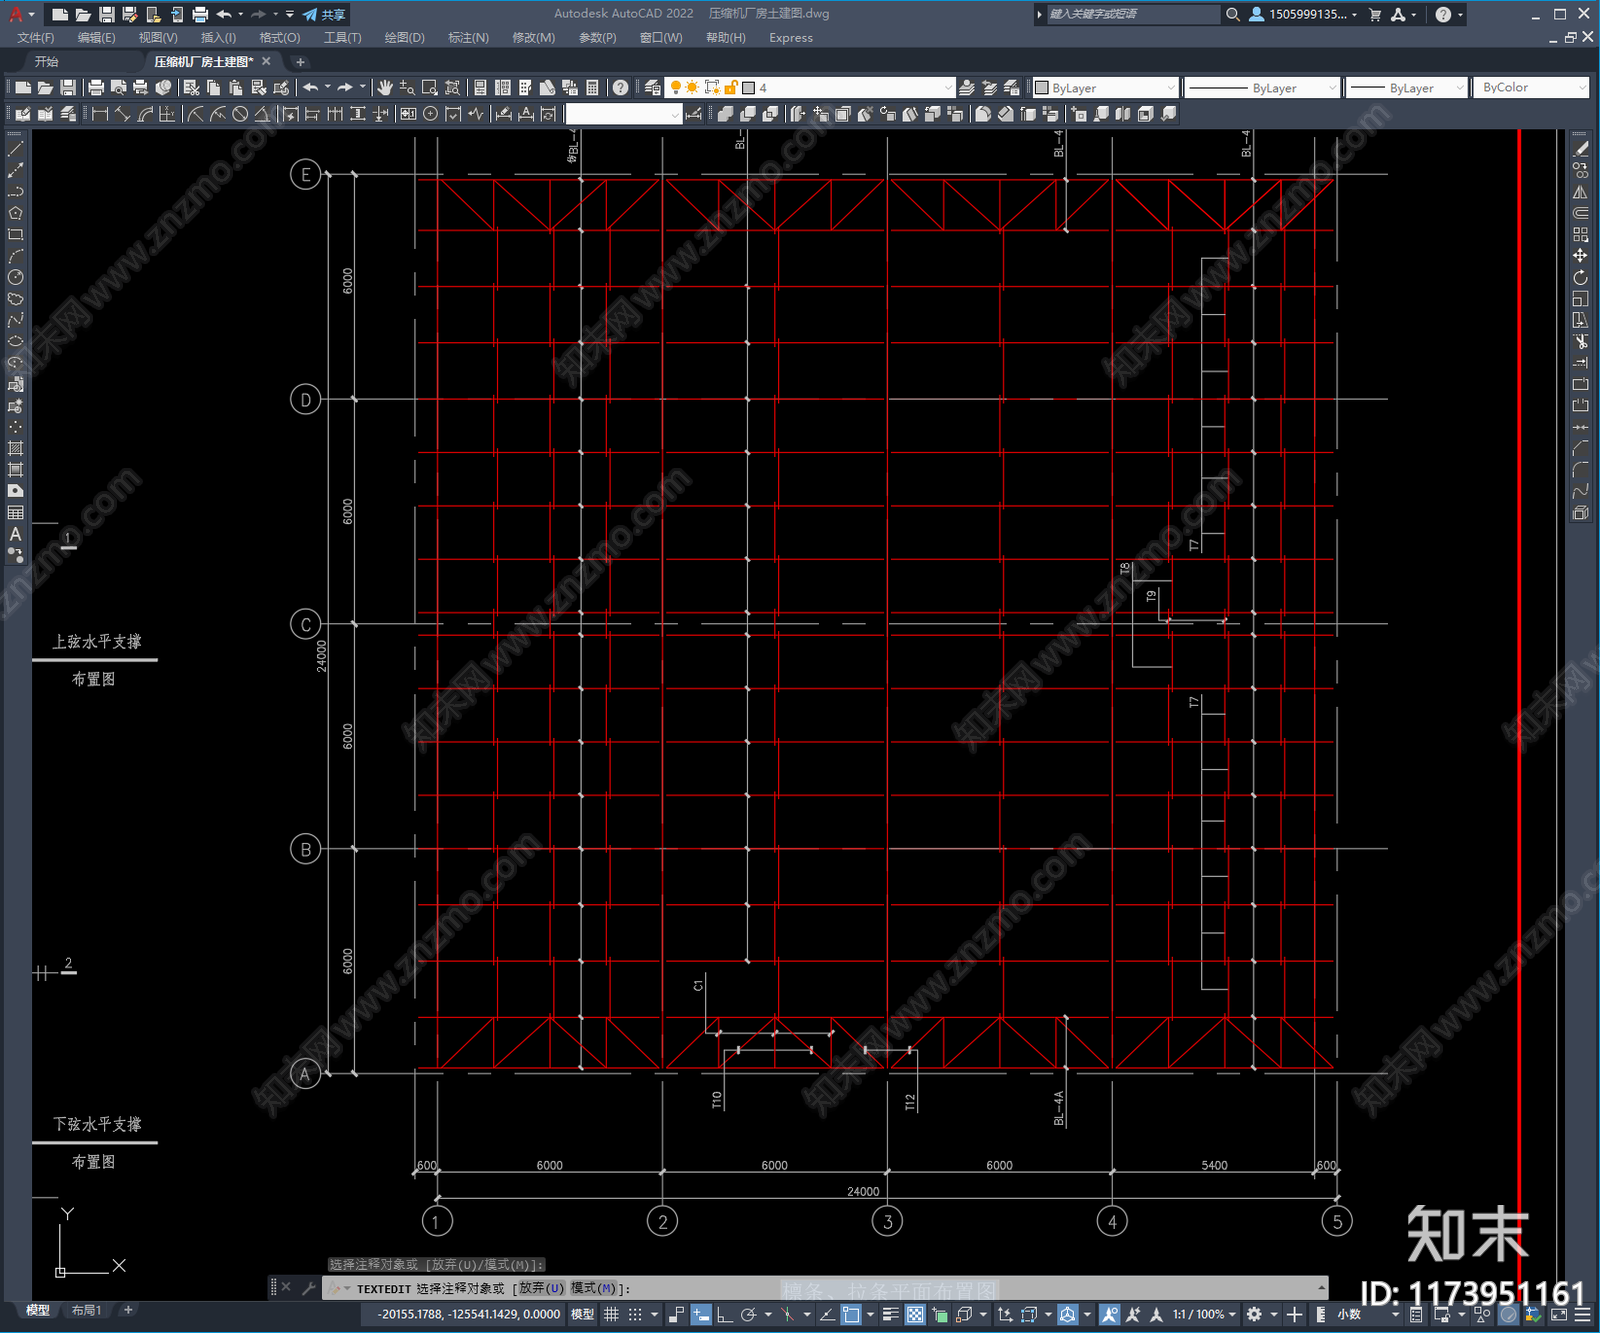This screenshot has height=1333, width=1600.
Task: Open the Layer Properties Manager
Action: pyautogui.click(x=652, y=88)
